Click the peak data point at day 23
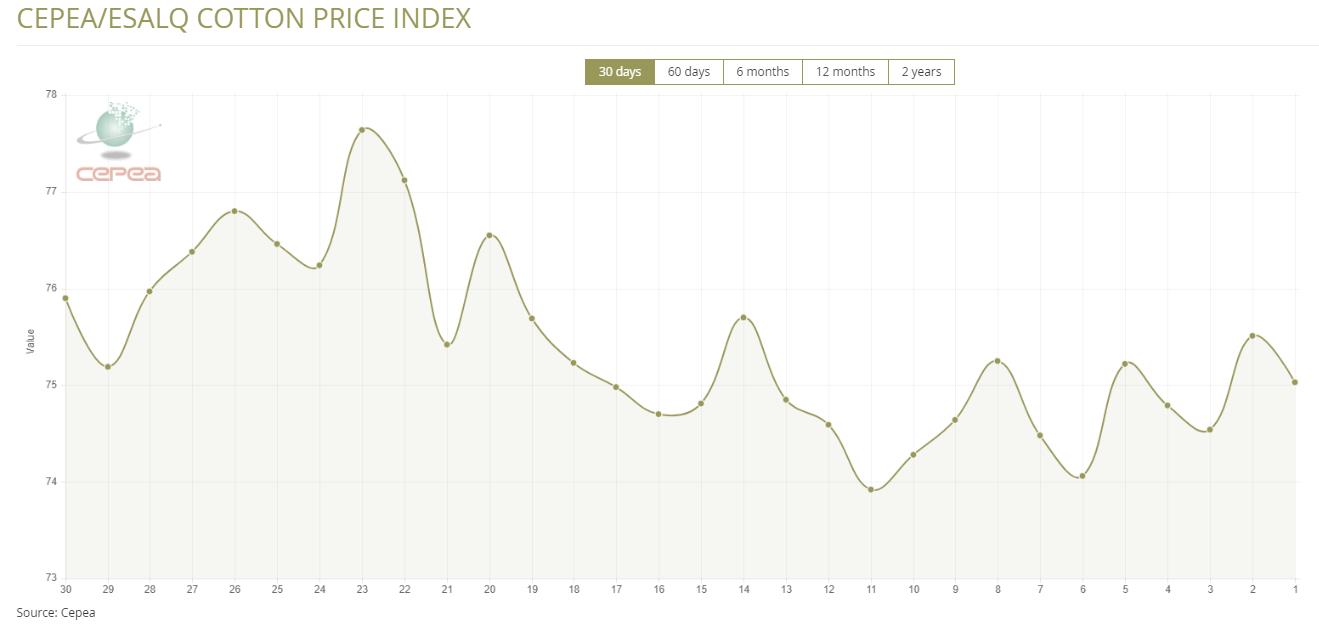This screenshot has height=633, width=1319. [x=362, y=130]
